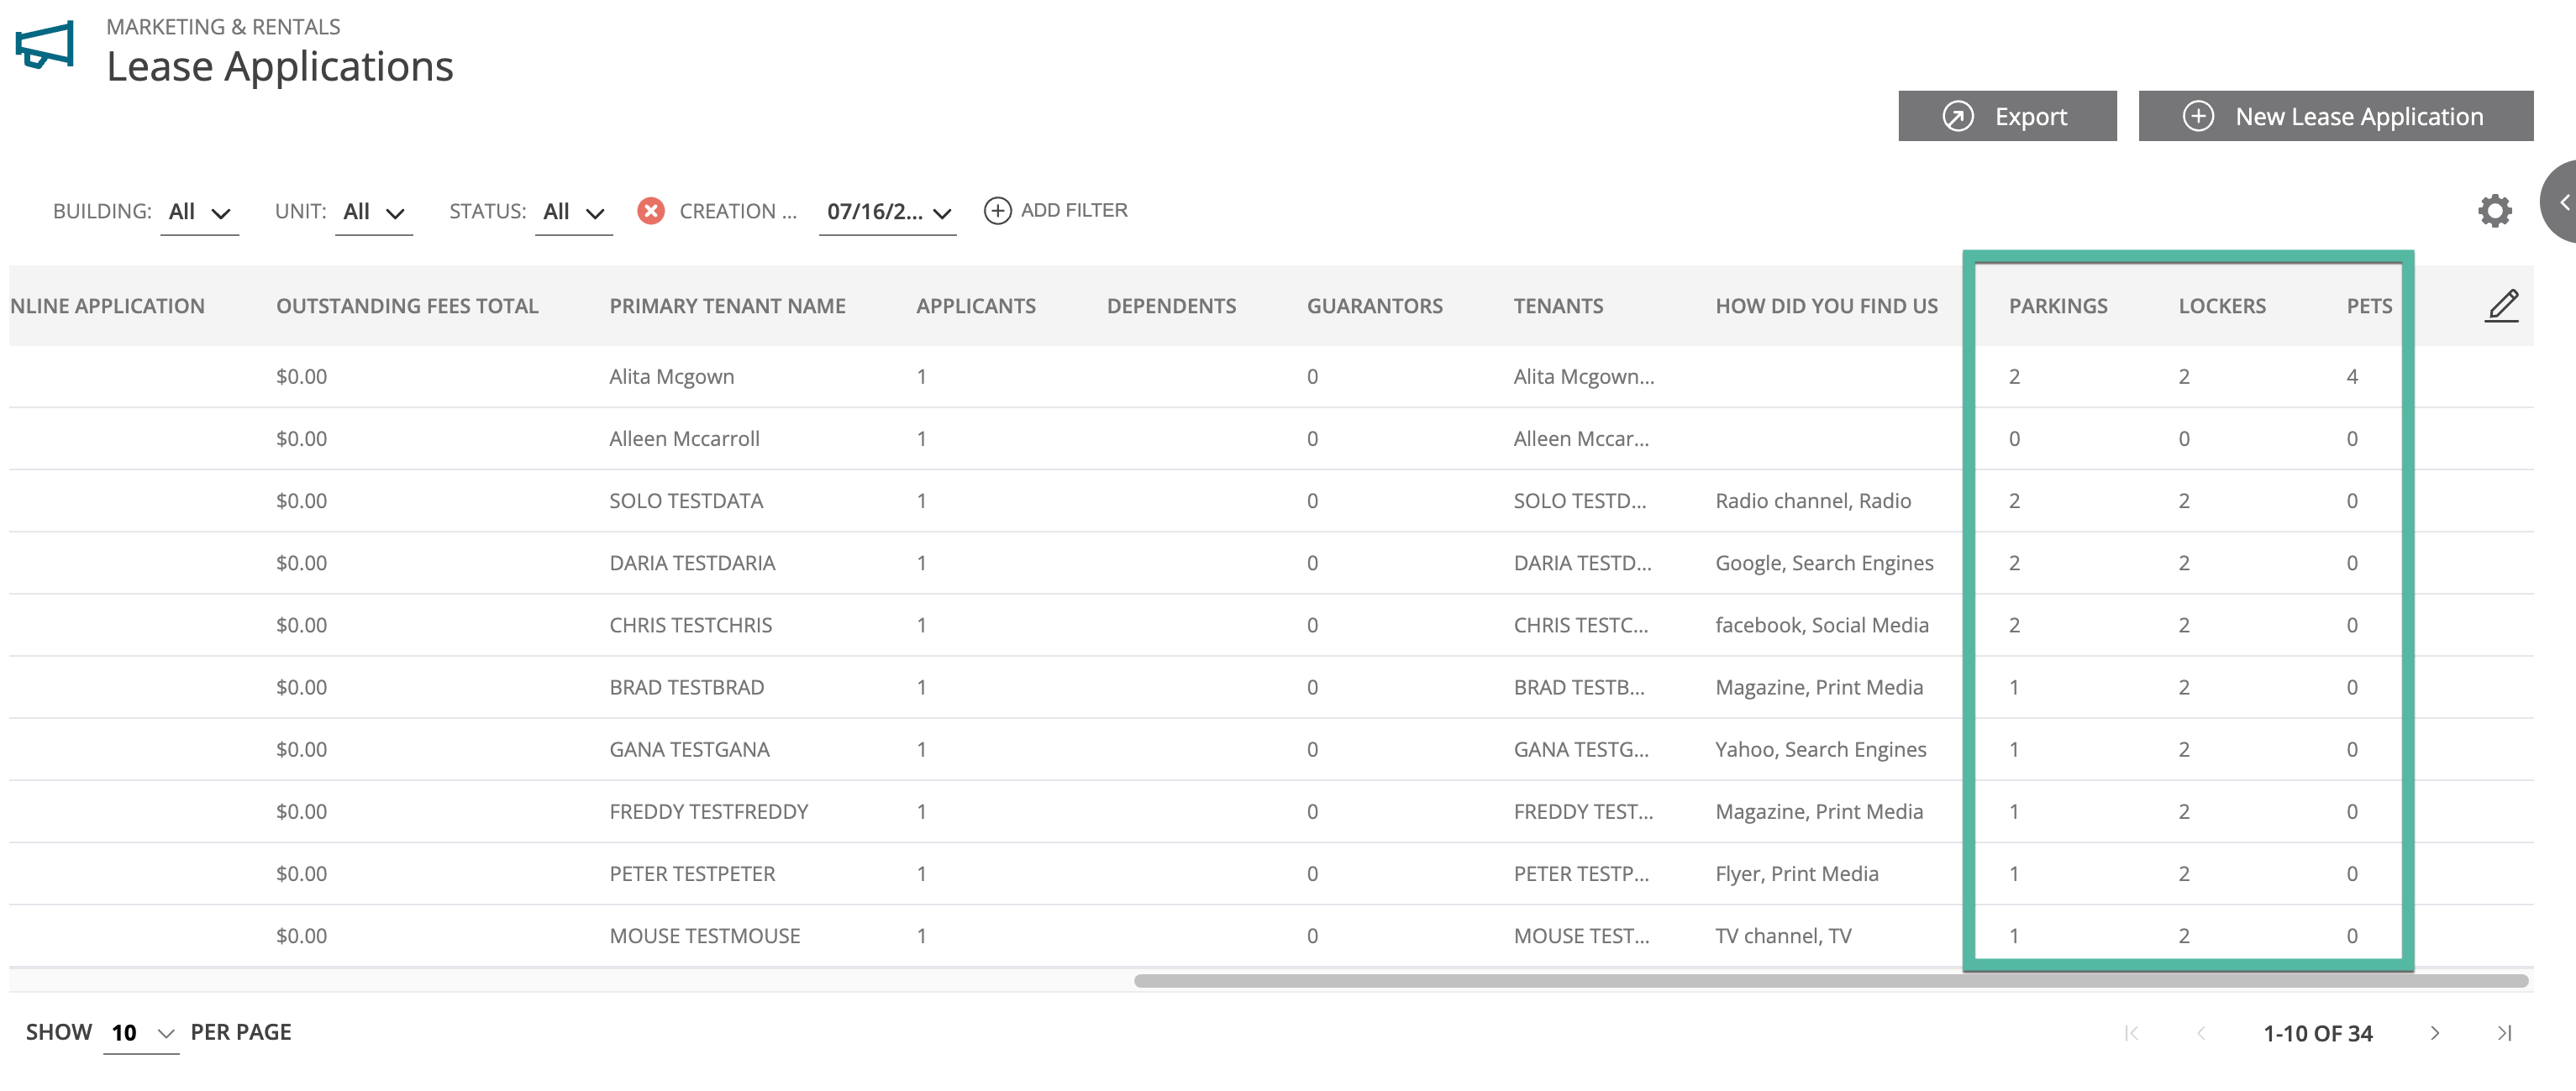Click pets value 4 in Alita Mcgown row

click(2352, 377)
